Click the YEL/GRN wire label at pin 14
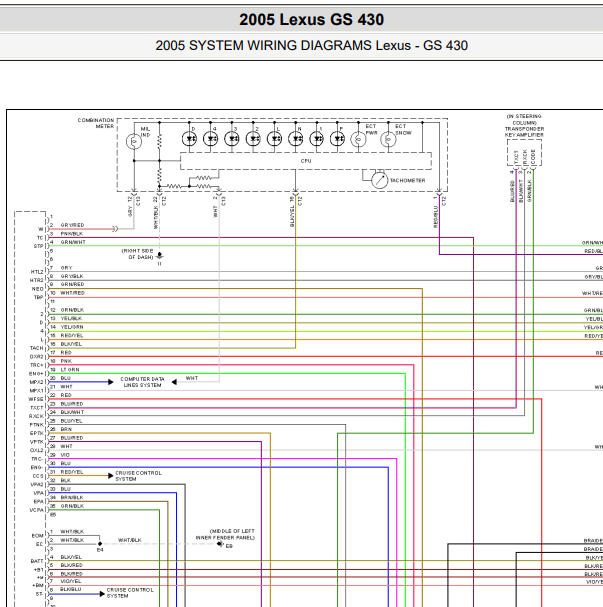603x607 pixels. (x=72, y=327)
